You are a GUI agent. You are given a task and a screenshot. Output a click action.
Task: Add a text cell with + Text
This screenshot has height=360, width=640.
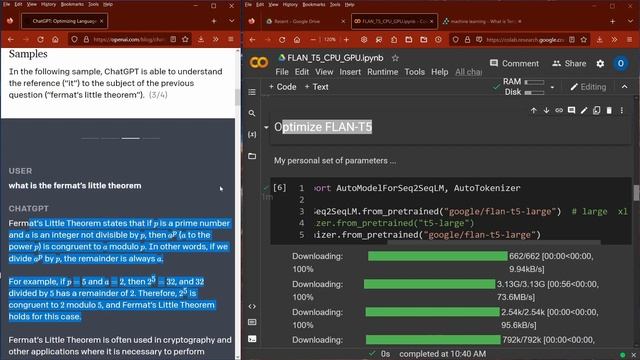[316, 87]
